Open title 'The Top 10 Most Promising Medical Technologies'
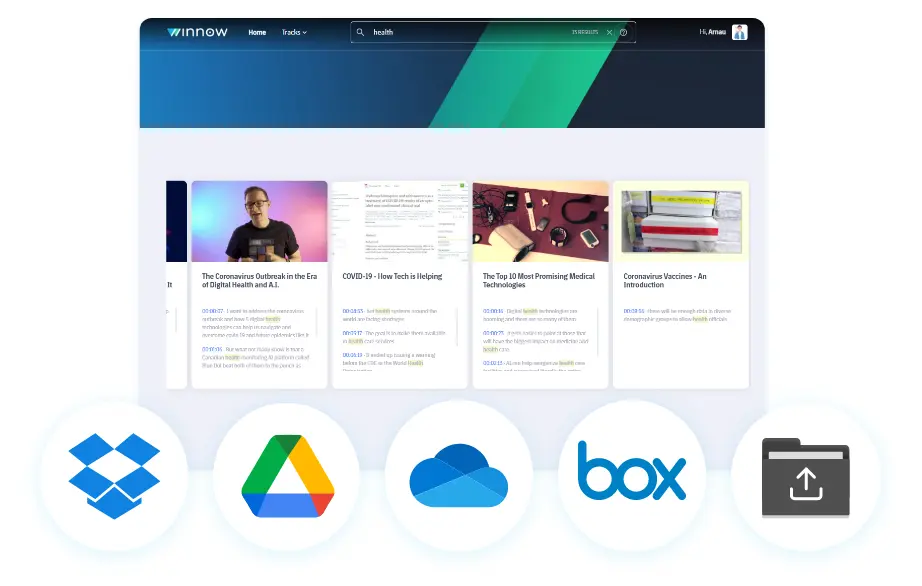This screenshot has height=586, width=922. [539, 280]
